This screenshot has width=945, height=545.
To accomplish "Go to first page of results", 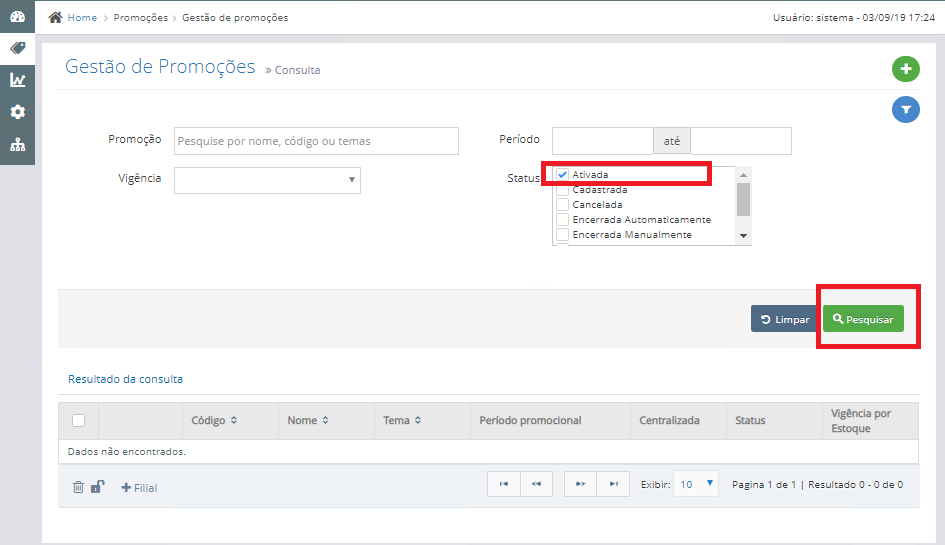I will click(x=504, y=484).
